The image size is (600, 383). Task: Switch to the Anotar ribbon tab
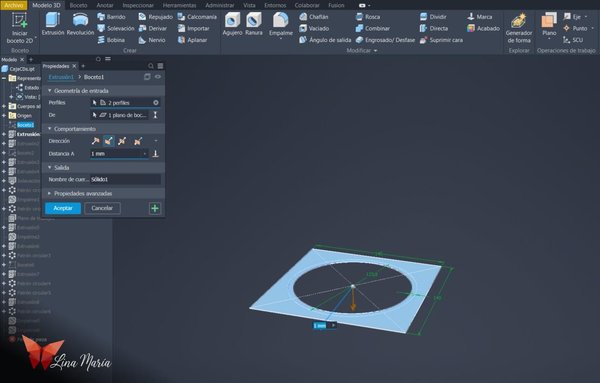click(105, 5)
